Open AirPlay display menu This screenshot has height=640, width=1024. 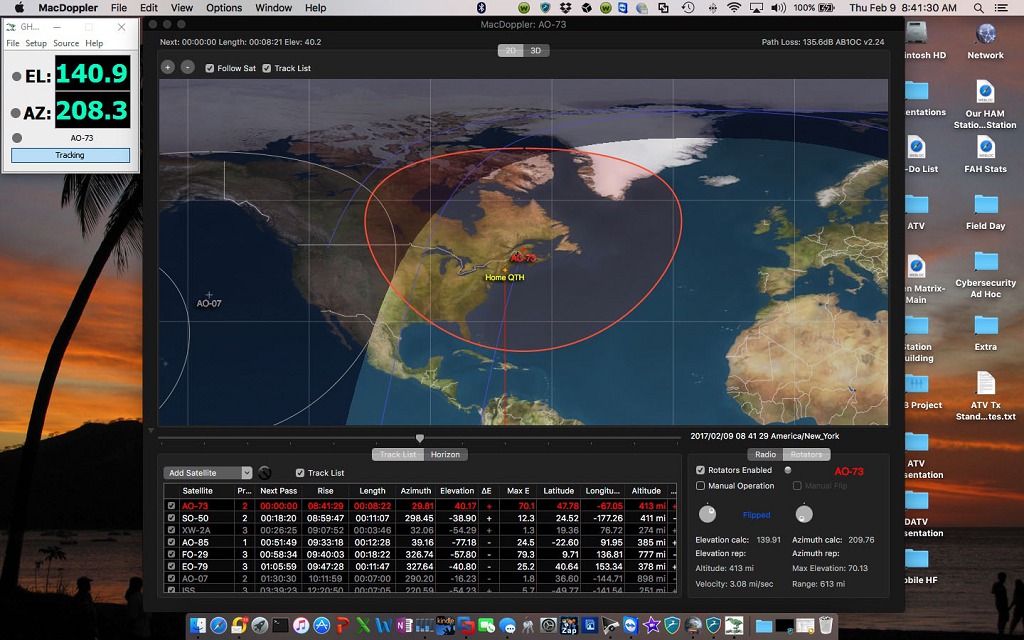coord(756,8)
